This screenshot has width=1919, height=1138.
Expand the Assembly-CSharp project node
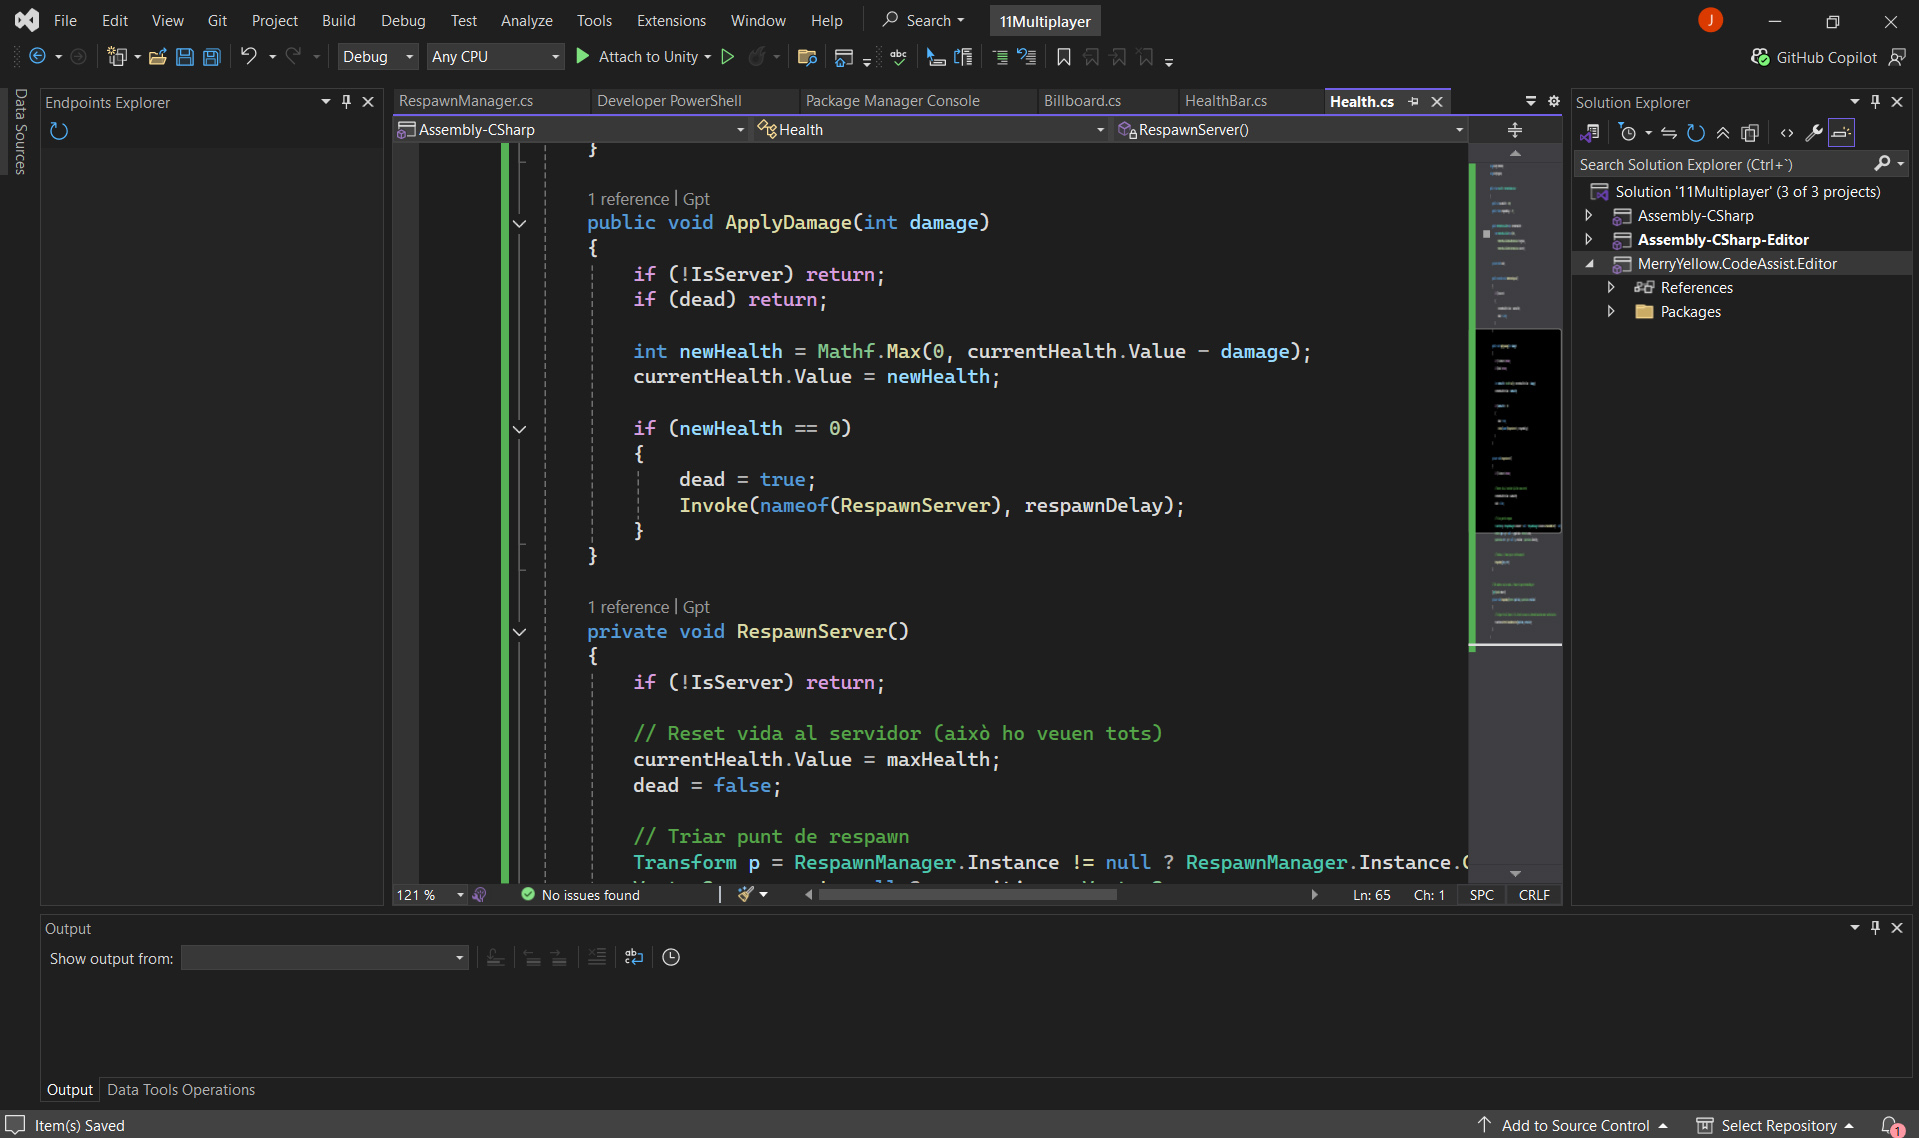point(1589,216)
